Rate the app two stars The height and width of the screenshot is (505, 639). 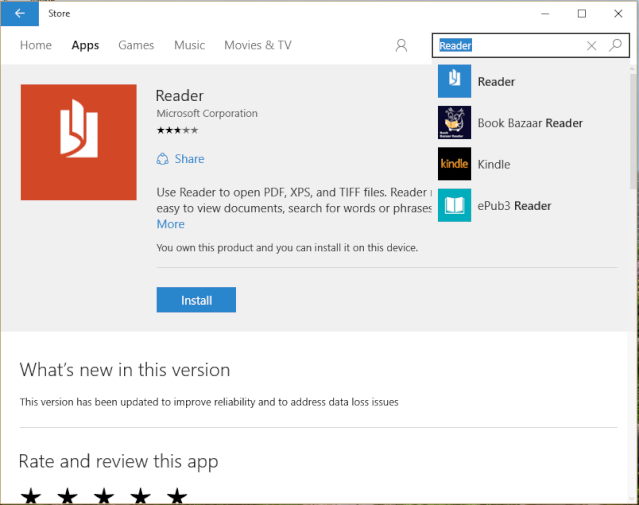click(67, 496)
